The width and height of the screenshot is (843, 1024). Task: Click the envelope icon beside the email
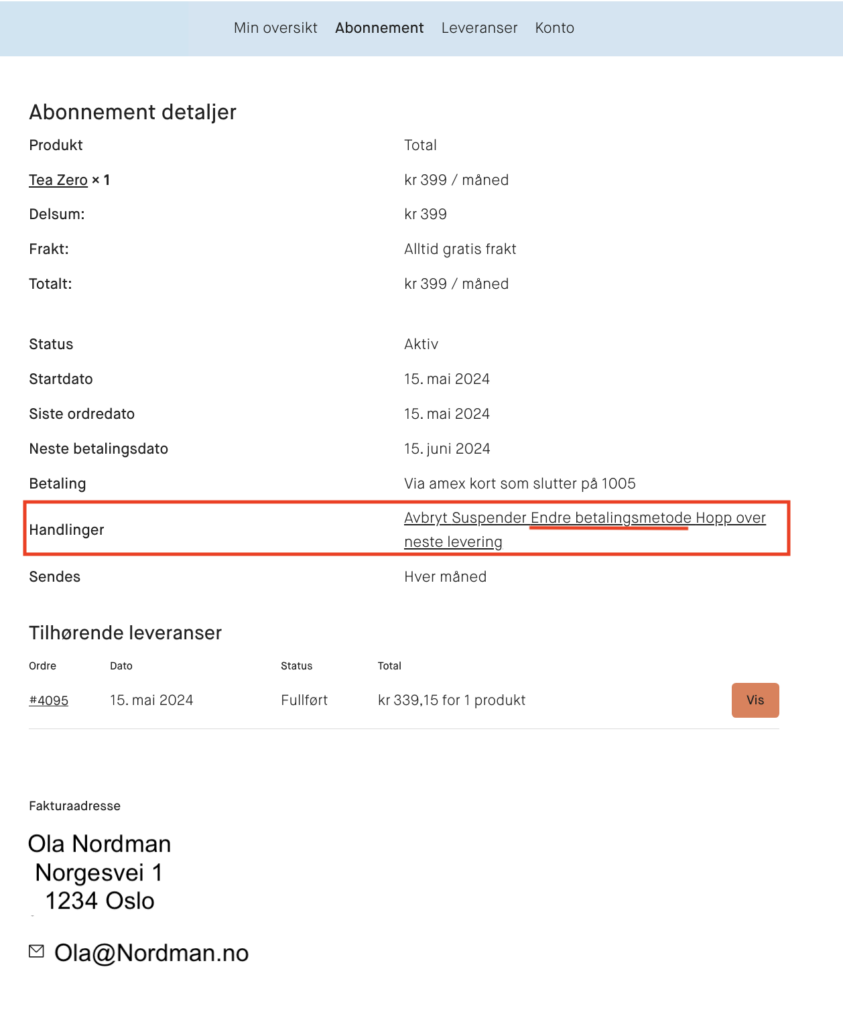click(37, 952)
